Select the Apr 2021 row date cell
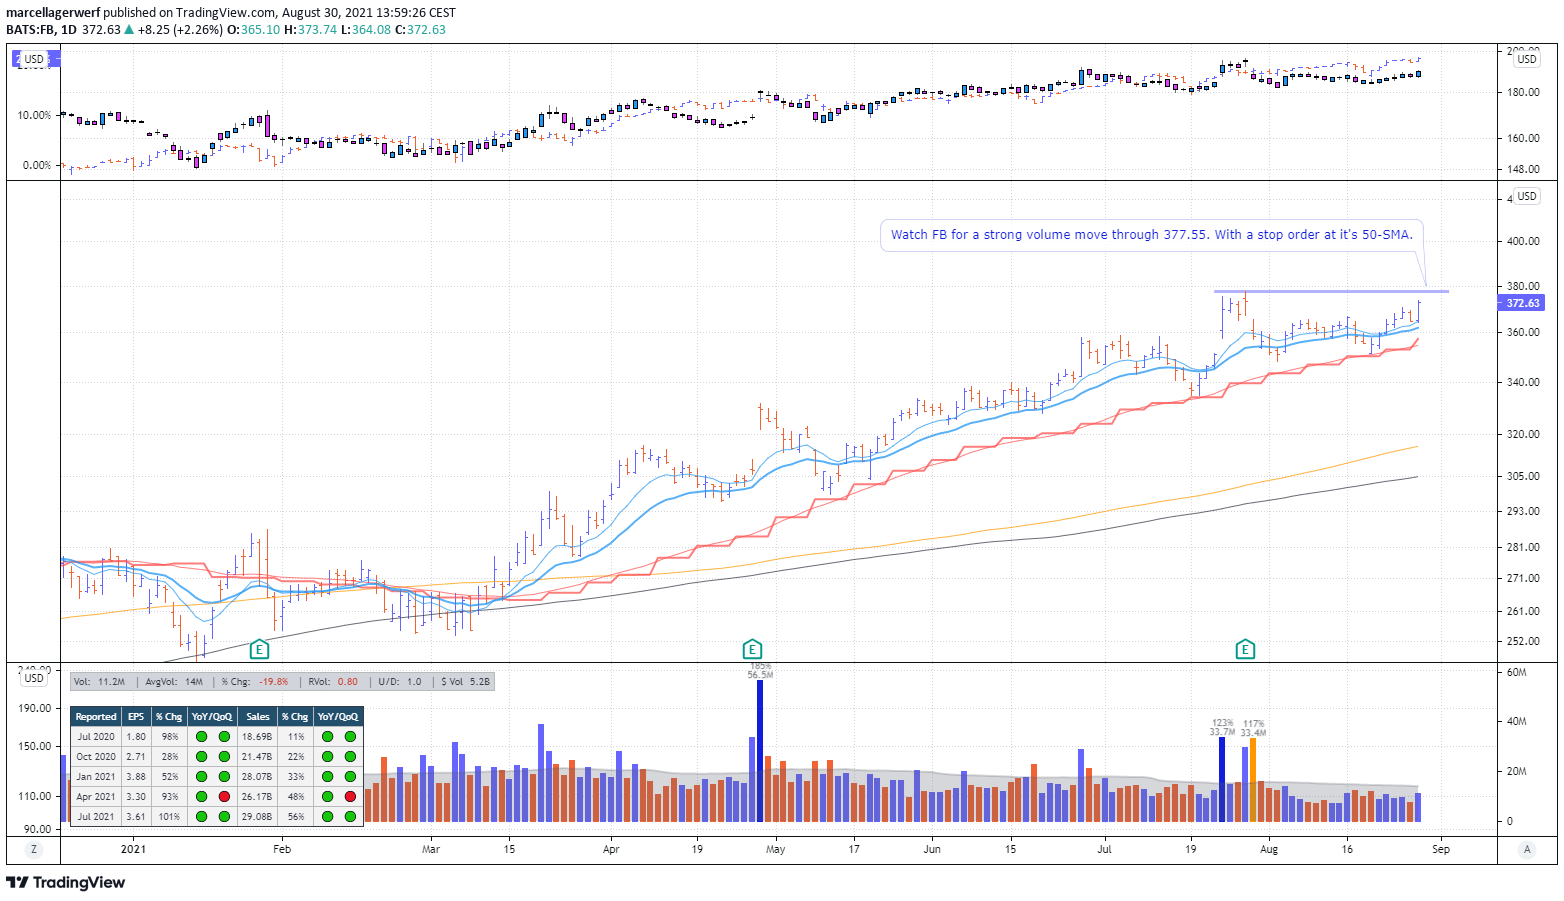Screen dimensions: 1564x901 click(x=96, y=796)
